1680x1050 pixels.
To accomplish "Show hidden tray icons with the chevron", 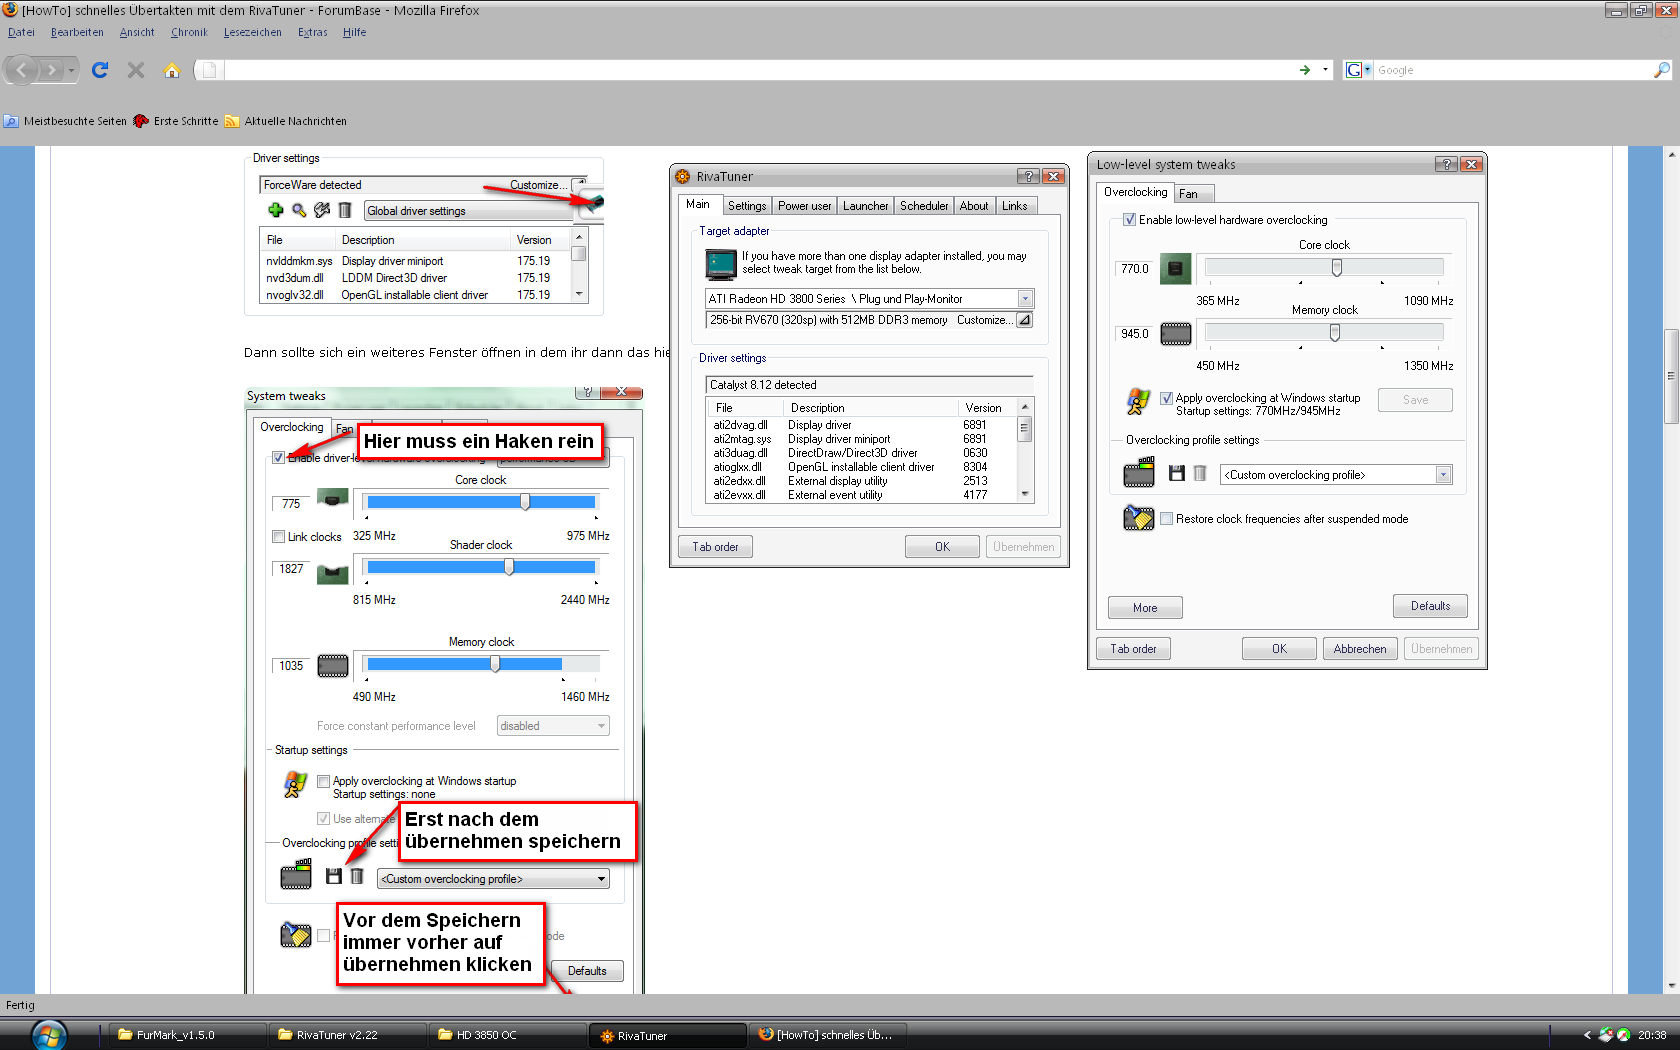I will pyautogui.click(x=1587, y=1035).
